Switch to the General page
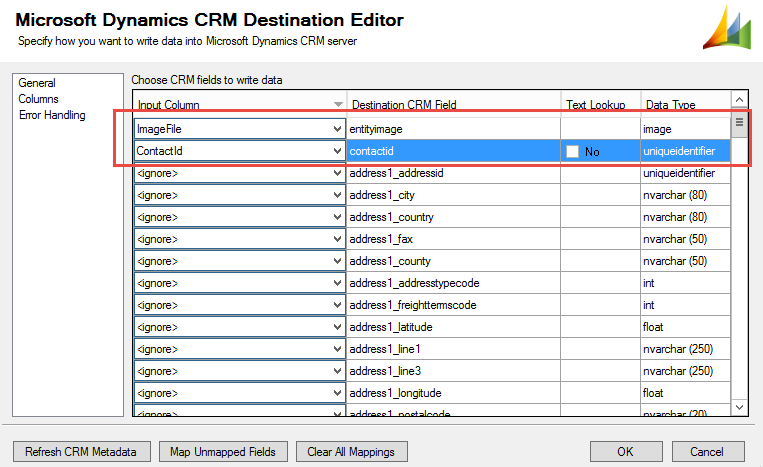The image size is (763, 467). tap(37, 83)
